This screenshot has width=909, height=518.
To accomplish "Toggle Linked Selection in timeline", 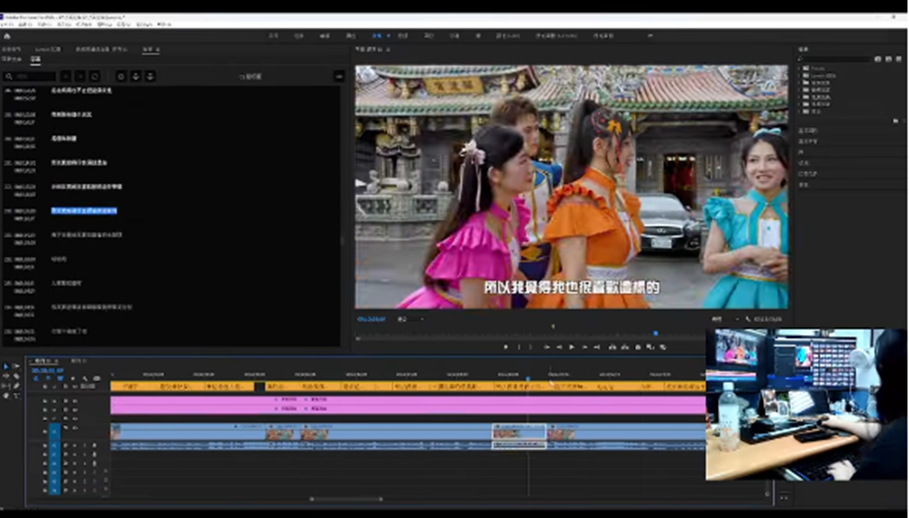I will point(60,378).
